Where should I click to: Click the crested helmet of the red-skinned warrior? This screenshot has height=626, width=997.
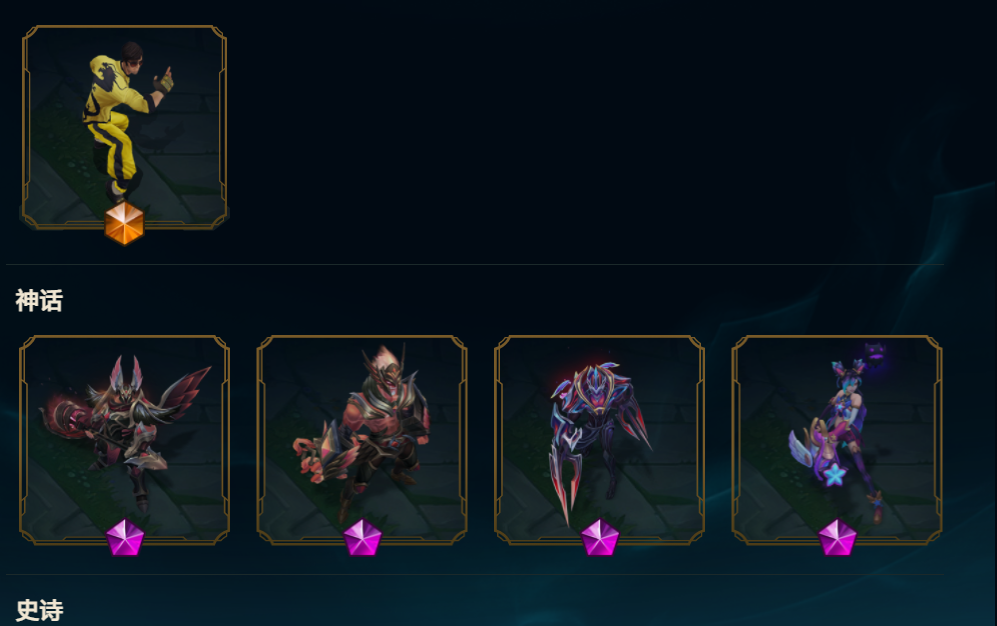383,366
